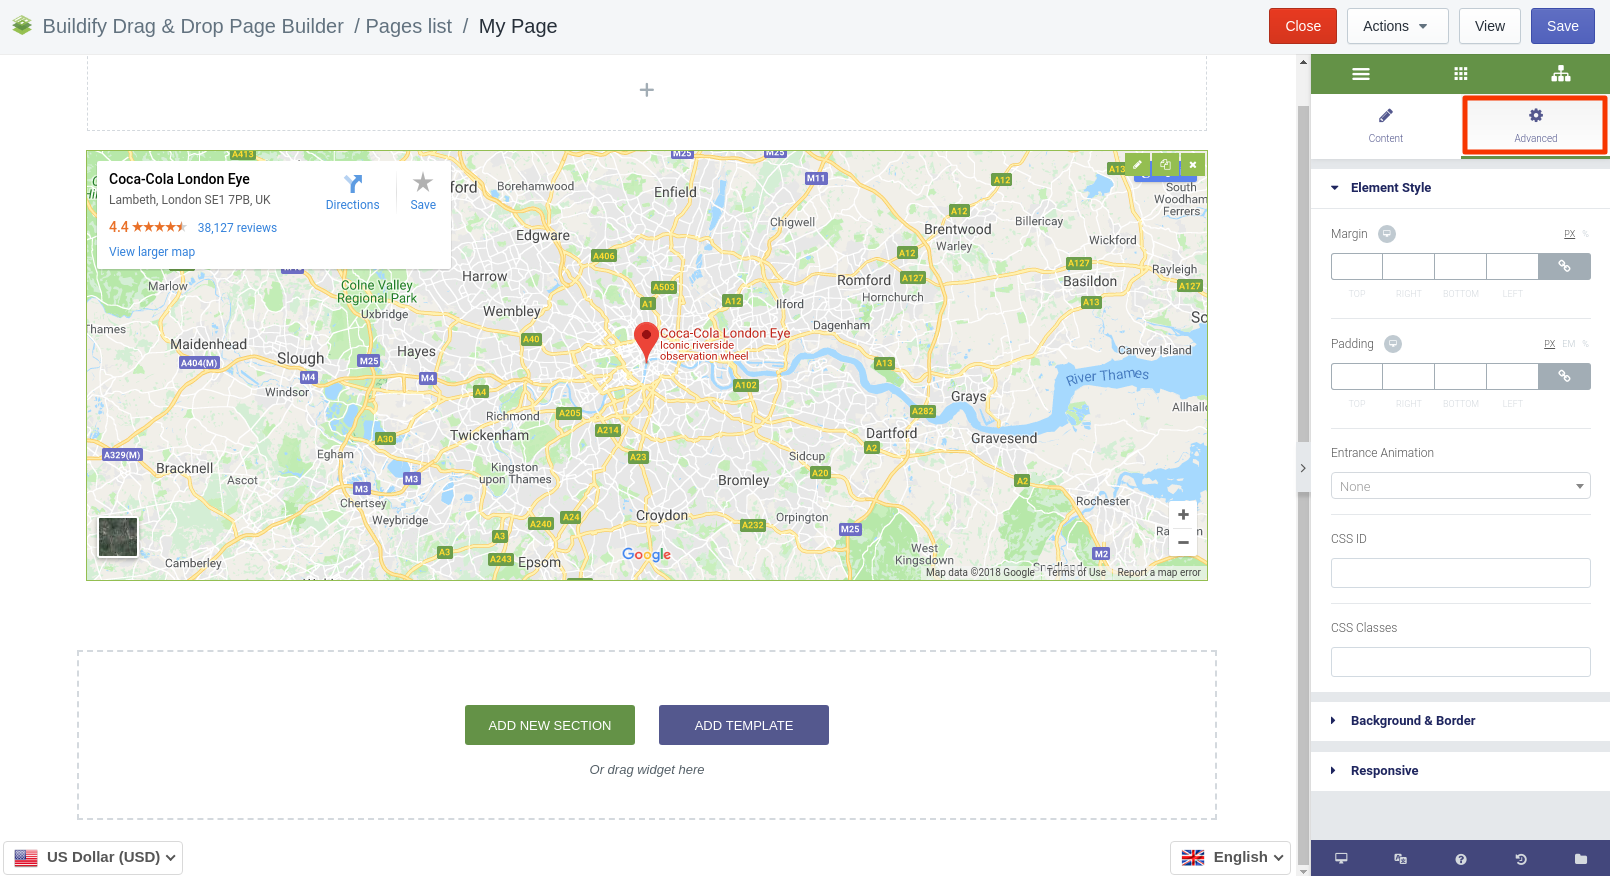This screenshot has width=1610, height=876.
Task: Open the Entrance Animation dropdown
Action: (1460, 486)
